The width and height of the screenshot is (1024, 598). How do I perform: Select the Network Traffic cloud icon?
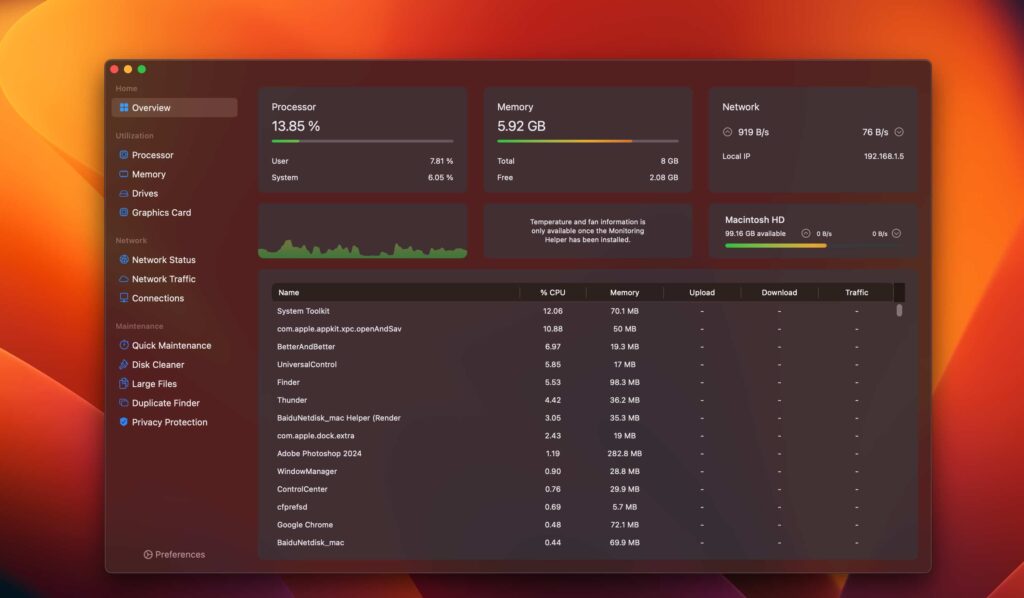[124, 279]
